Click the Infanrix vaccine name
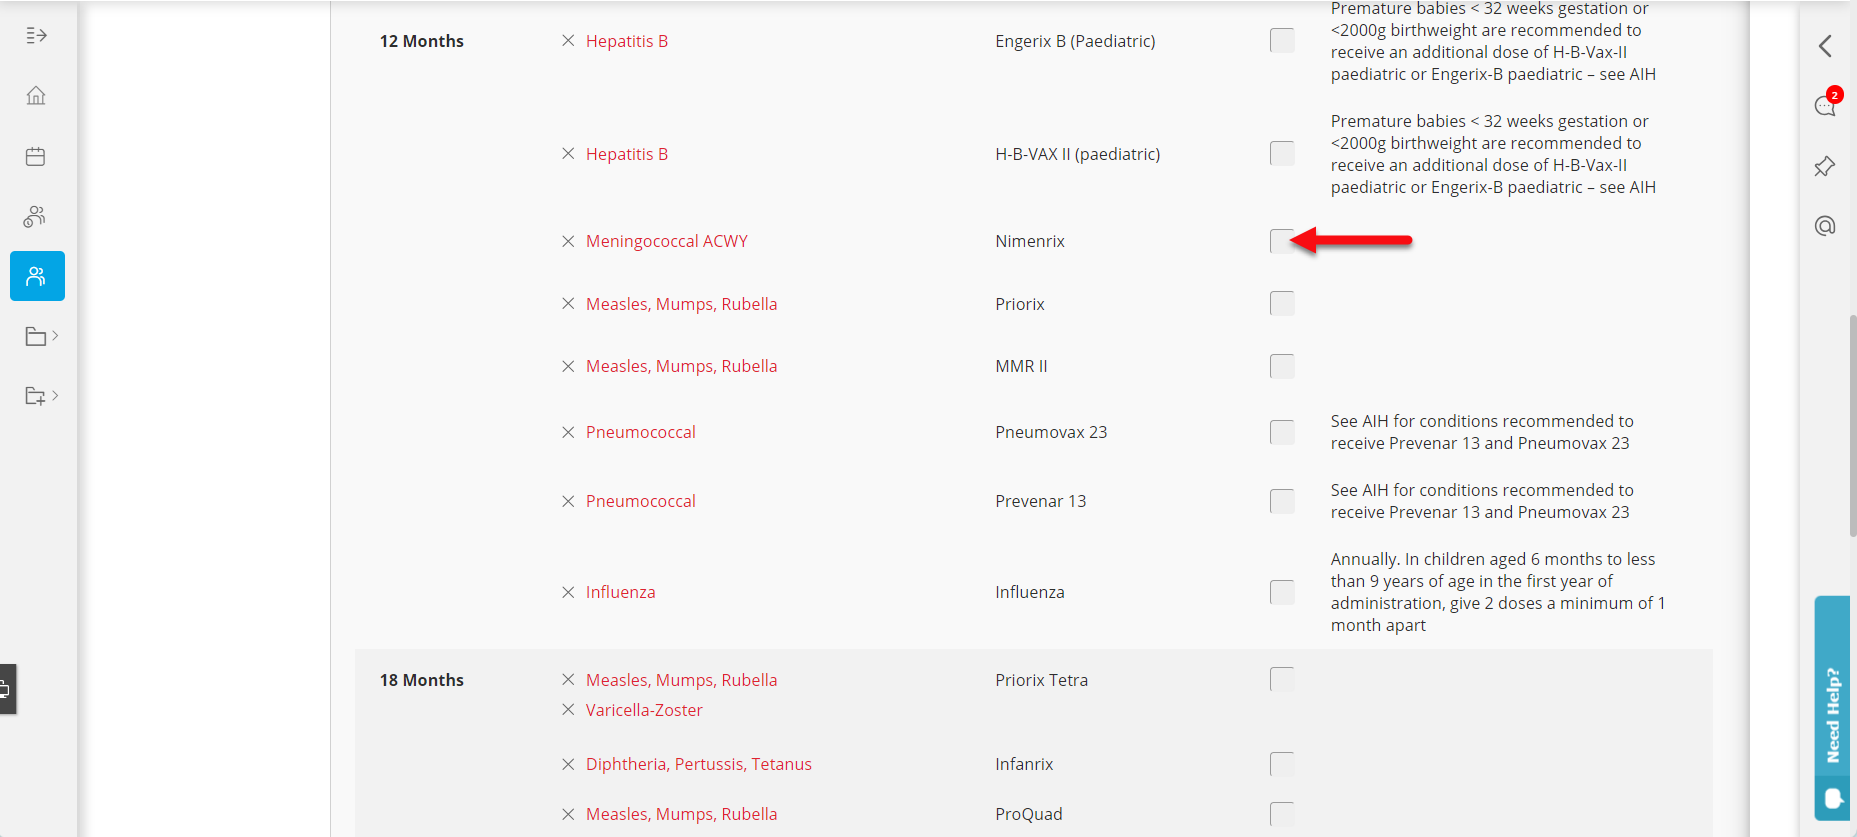 pos(1024,764)
